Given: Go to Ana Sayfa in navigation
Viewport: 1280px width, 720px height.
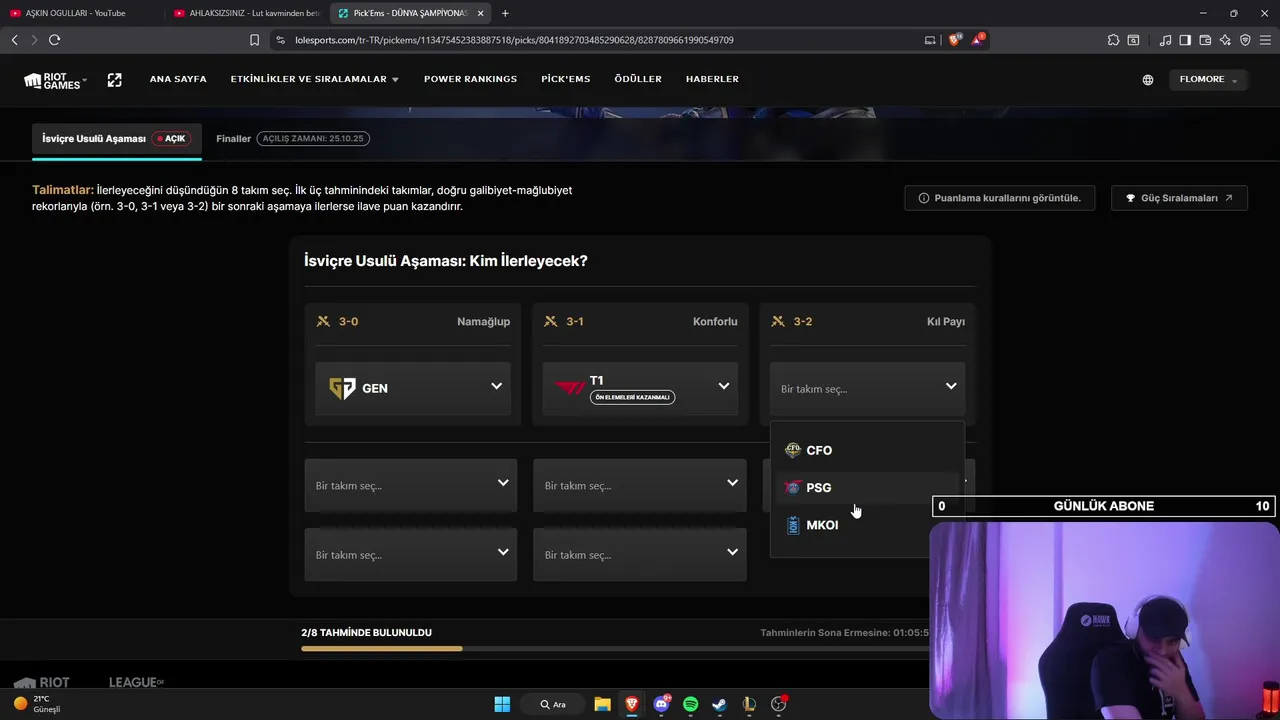Looking at the screenshot, I should pyautogui.click(x=178, y=79).
